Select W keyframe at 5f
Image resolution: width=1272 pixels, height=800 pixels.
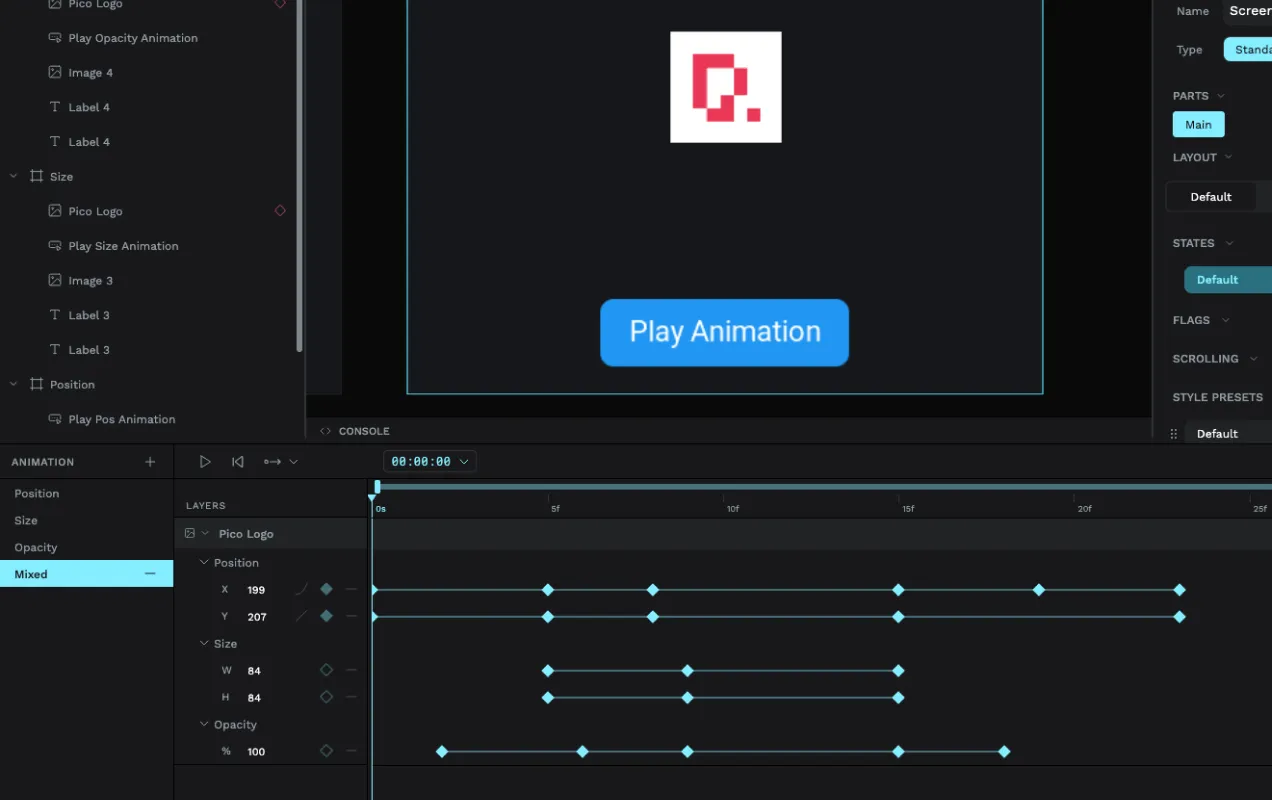coord(548,671)
